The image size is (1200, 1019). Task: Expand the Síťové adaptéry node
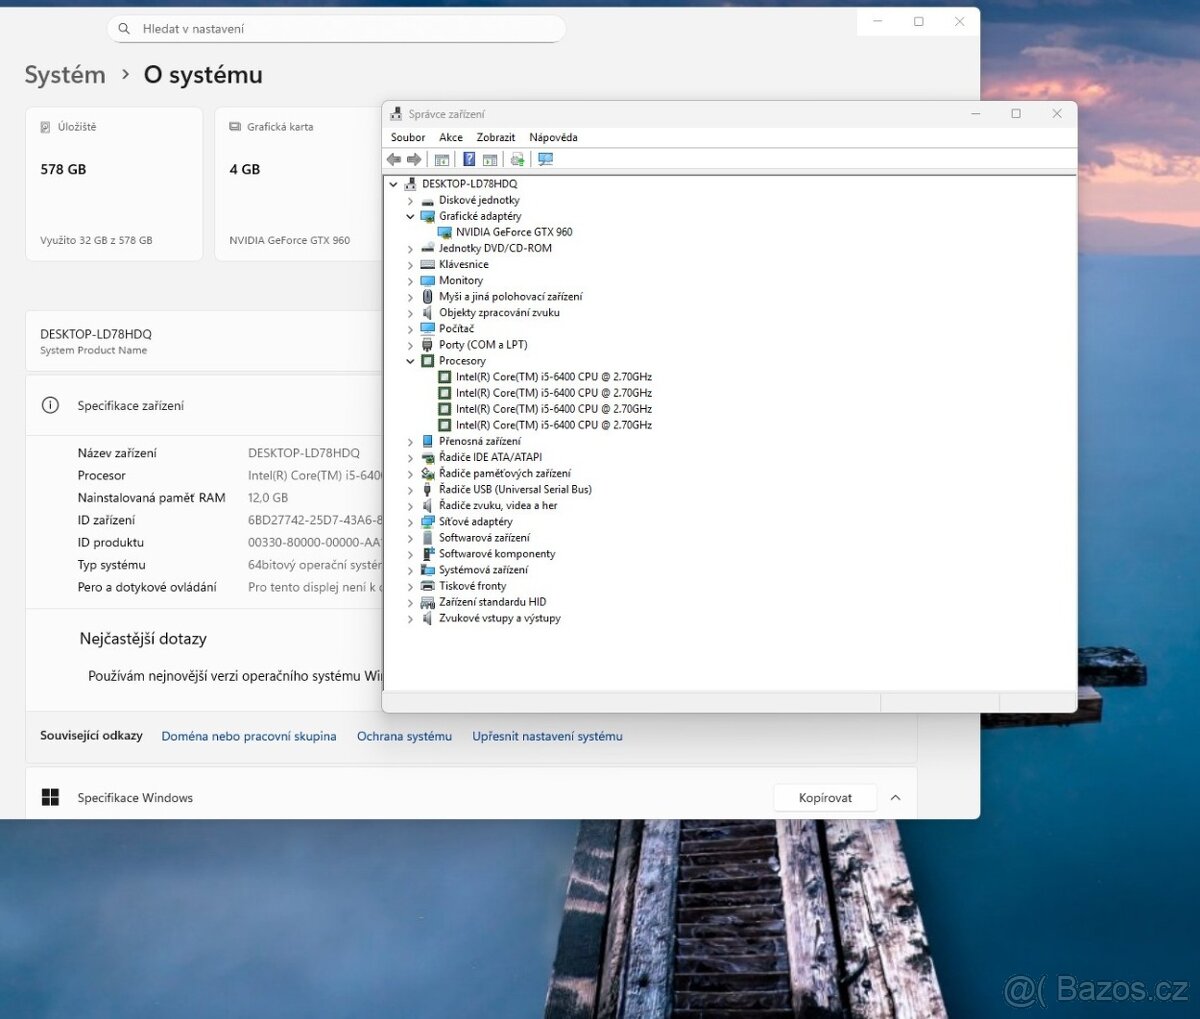point(410,522)
